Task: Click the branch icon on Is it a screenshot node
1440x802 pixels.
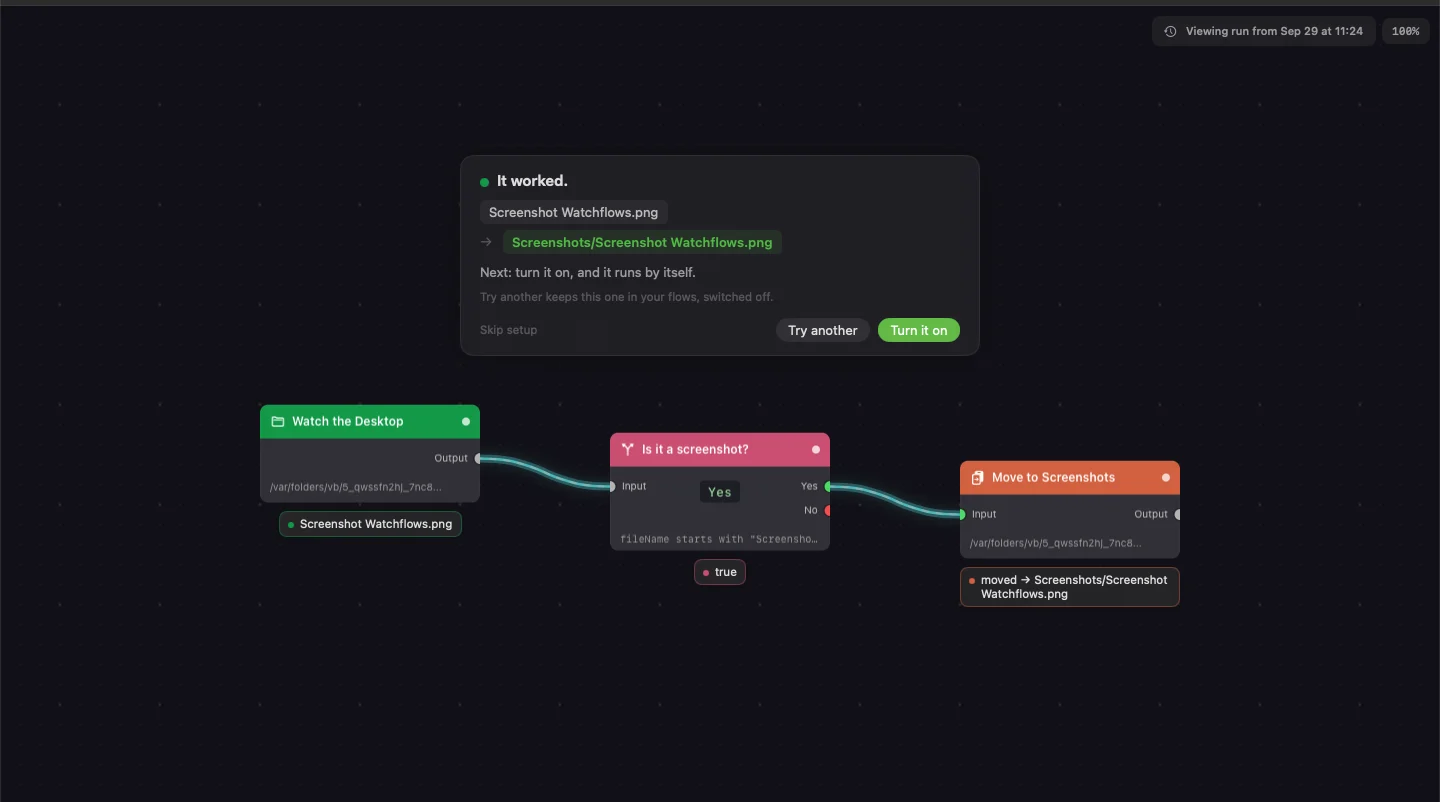Action: pos(628,449)
